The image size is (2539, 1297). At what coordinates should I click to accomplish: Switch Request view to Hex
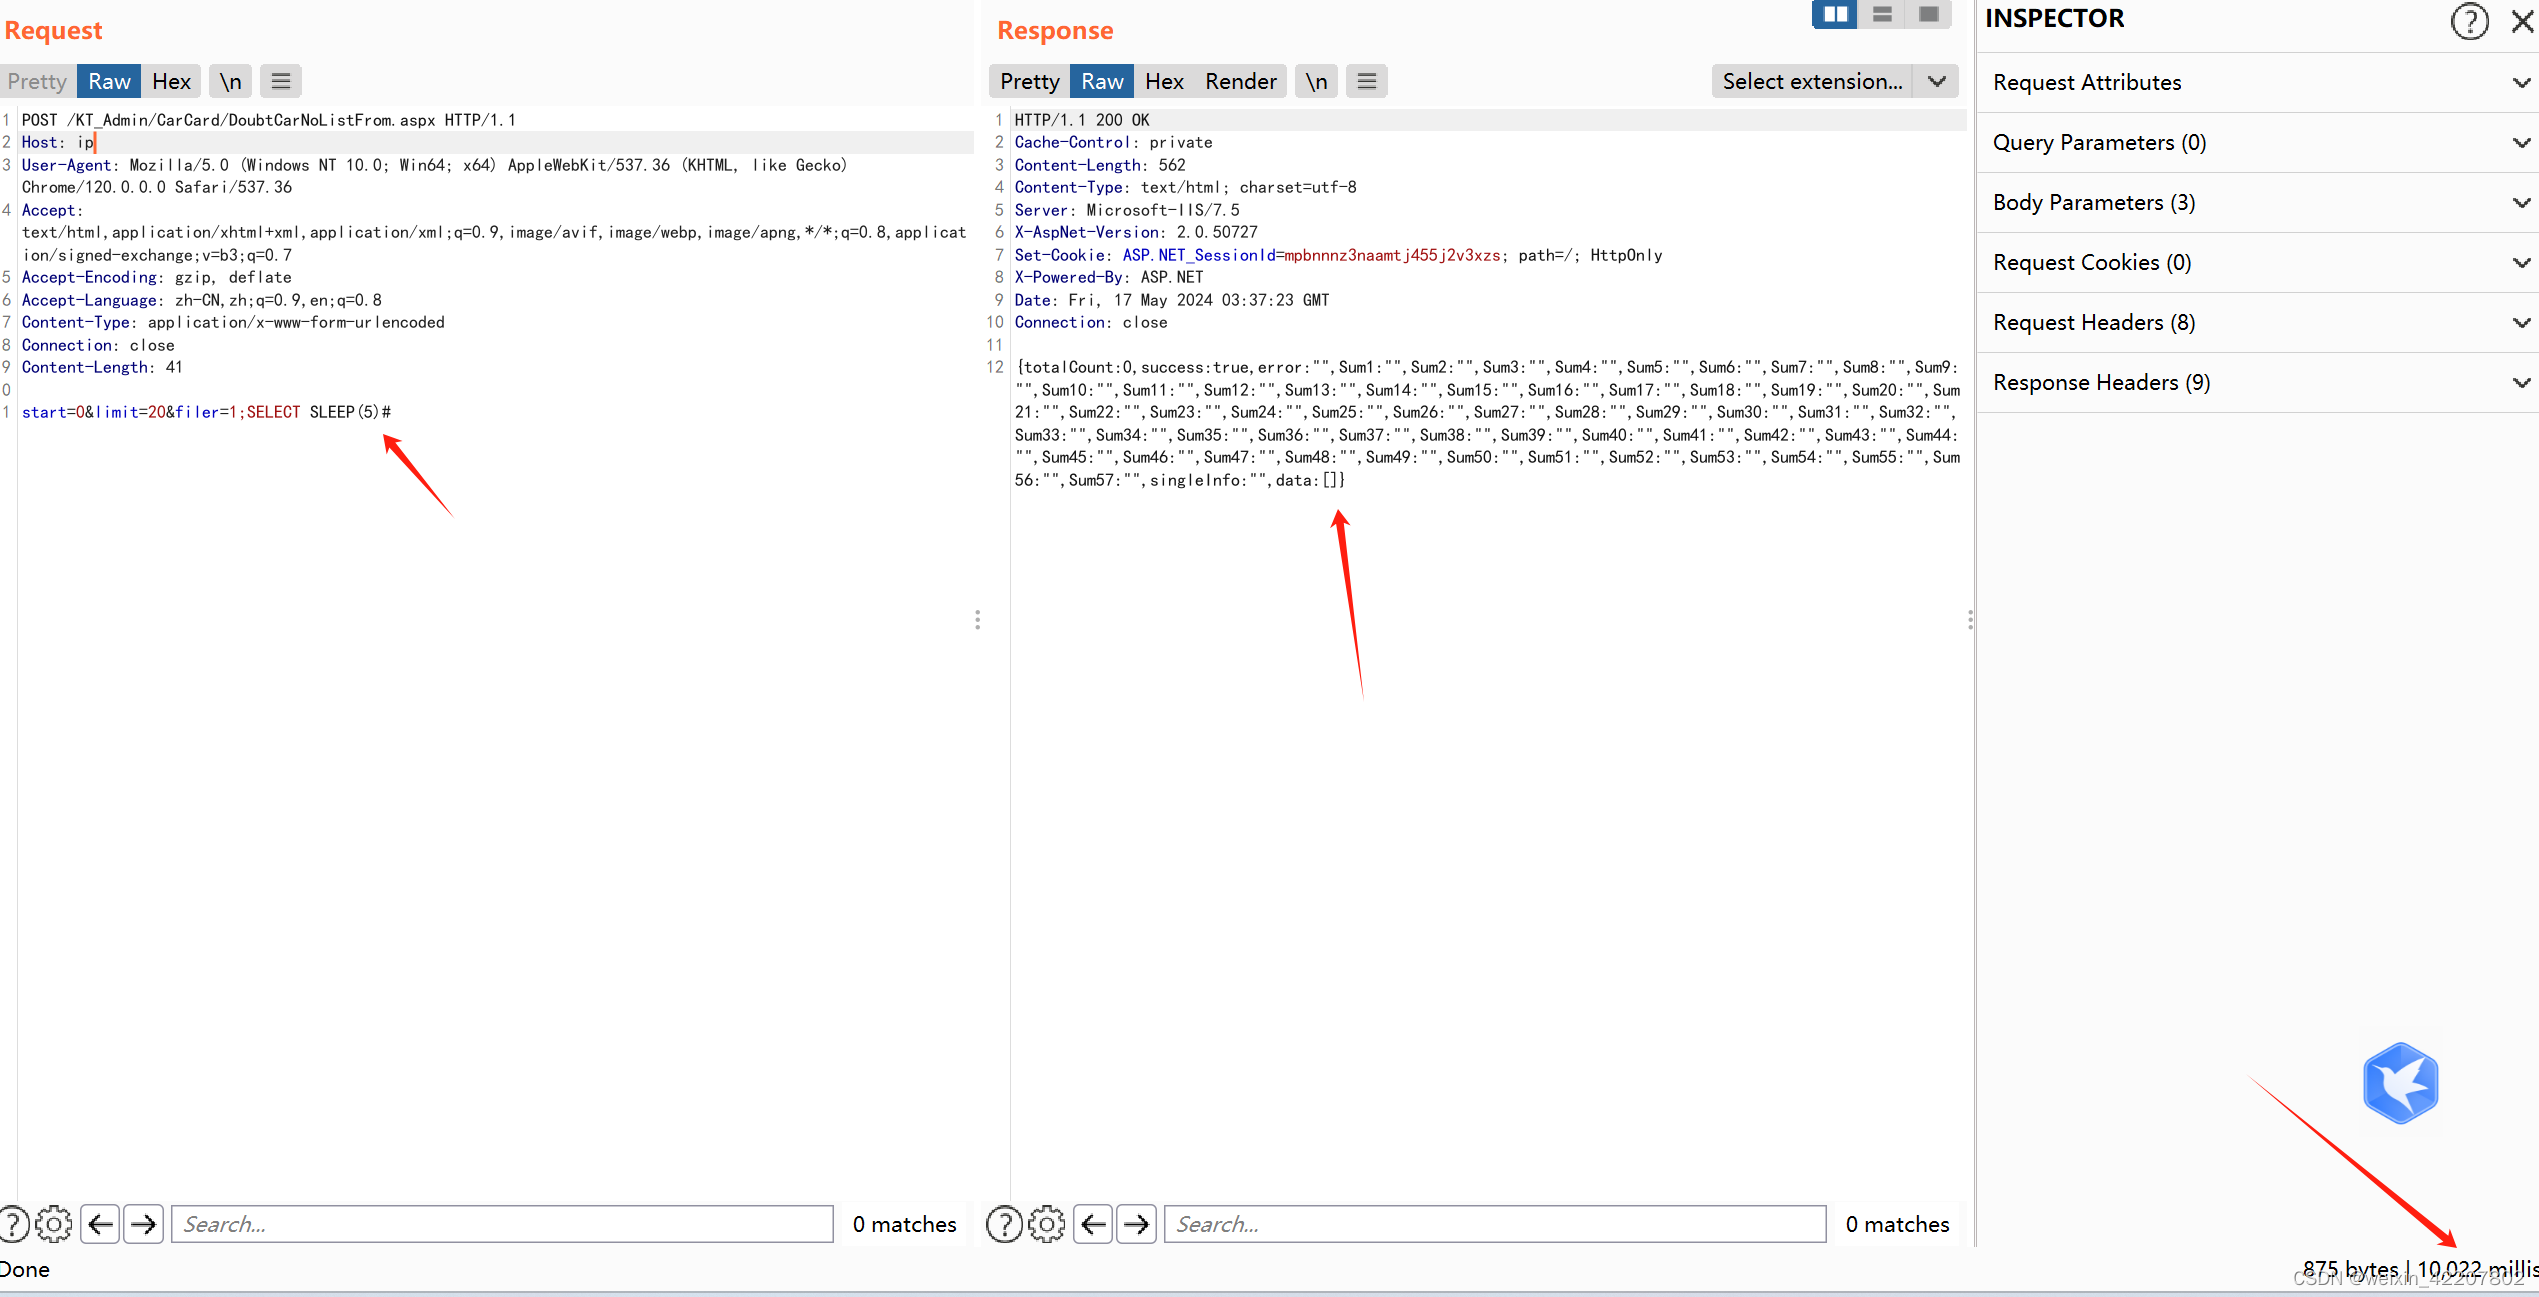coord(171,81)
